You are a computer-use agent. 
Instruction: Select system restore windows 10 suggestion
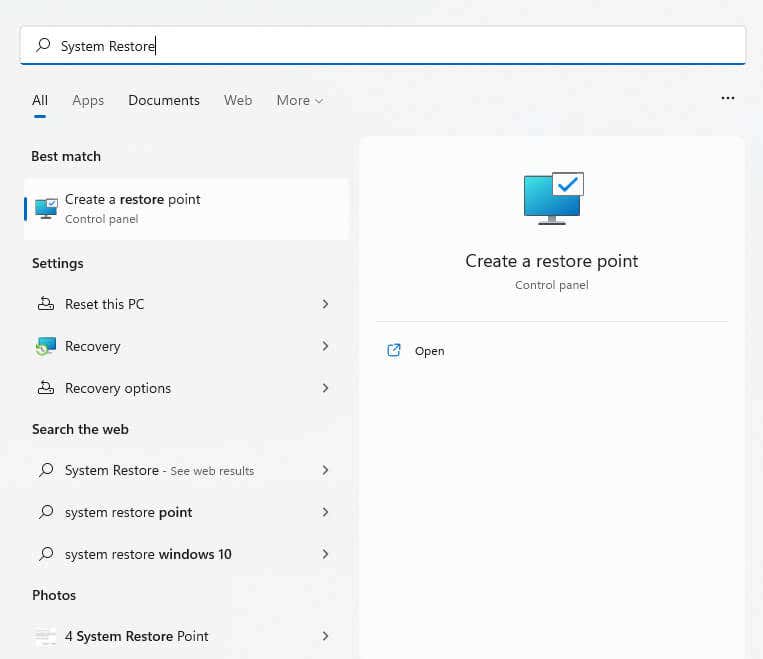[186, 554]
